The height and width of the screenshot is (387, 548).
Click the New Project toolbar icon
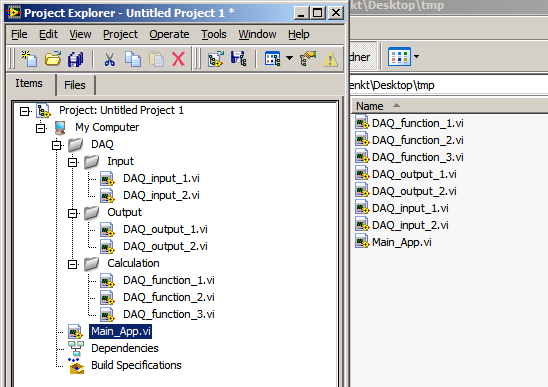(x=29, y=58)
